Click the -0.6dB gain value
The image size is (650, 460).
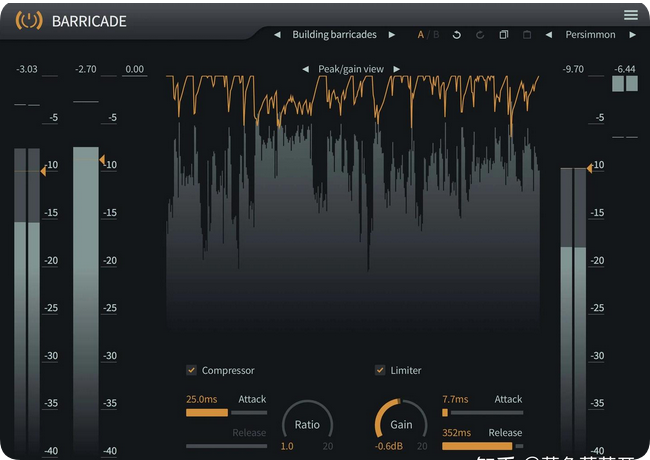tap(389, 447)
